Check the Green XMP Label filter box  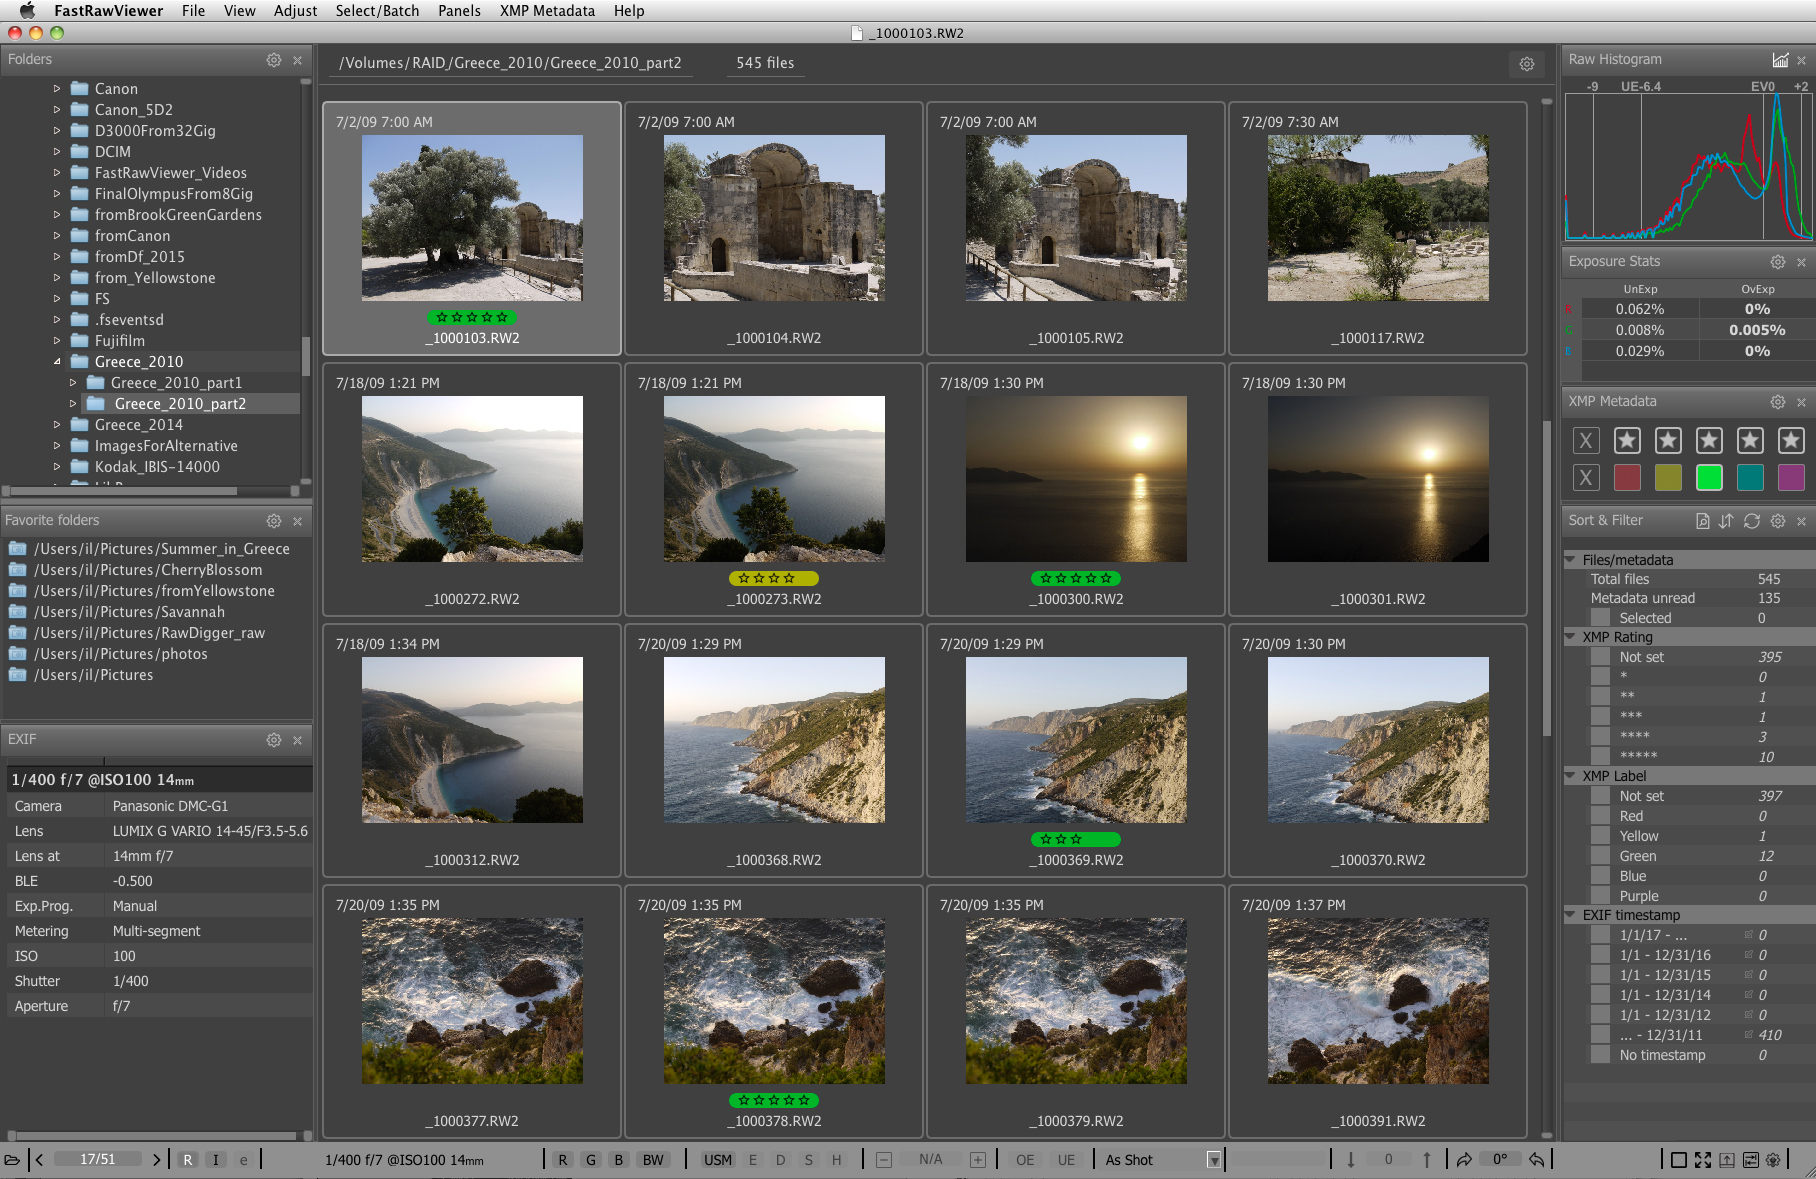point(1600,856)
